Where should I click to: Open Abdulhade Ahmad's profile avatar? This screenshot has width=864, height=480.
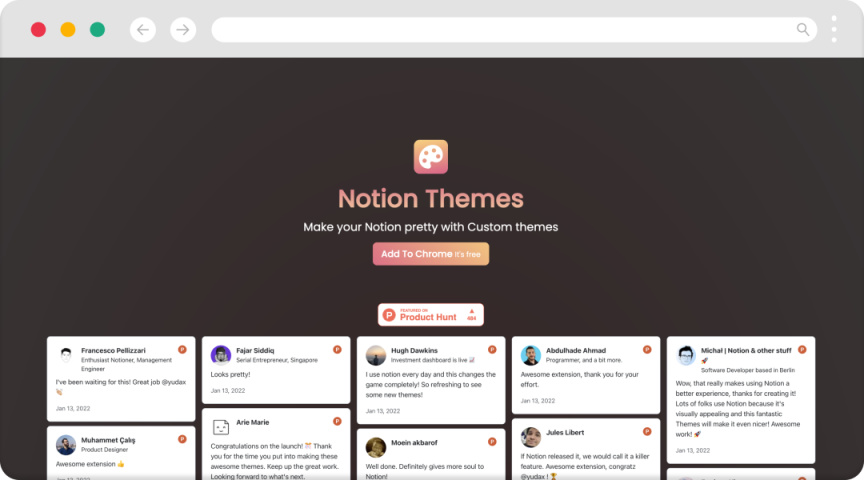(531, 355)
